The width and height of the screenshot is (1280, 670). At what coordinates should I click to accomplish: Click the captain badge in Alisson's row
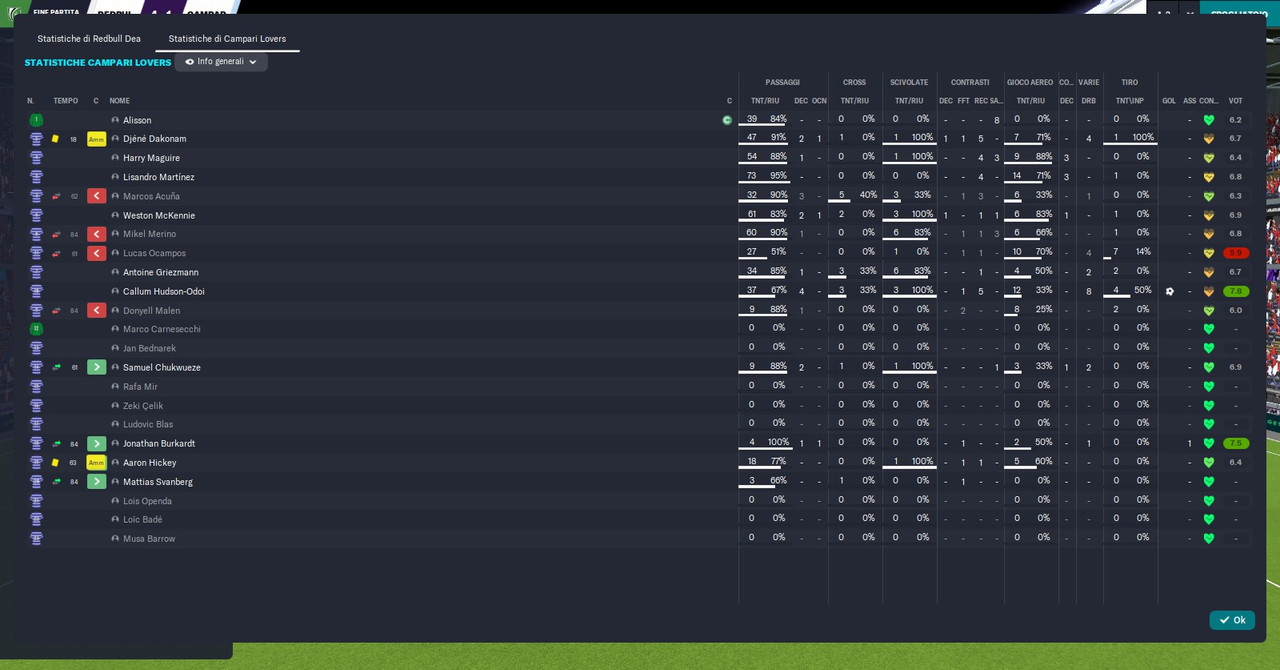pos(727,120)
